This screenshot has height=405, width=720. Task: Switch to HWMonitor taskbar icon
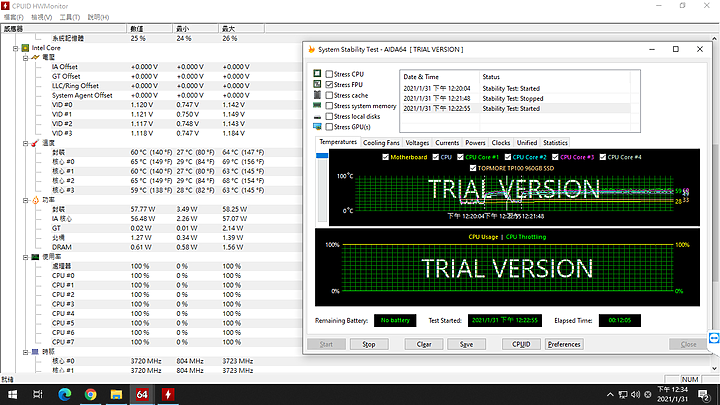(168, 394)
